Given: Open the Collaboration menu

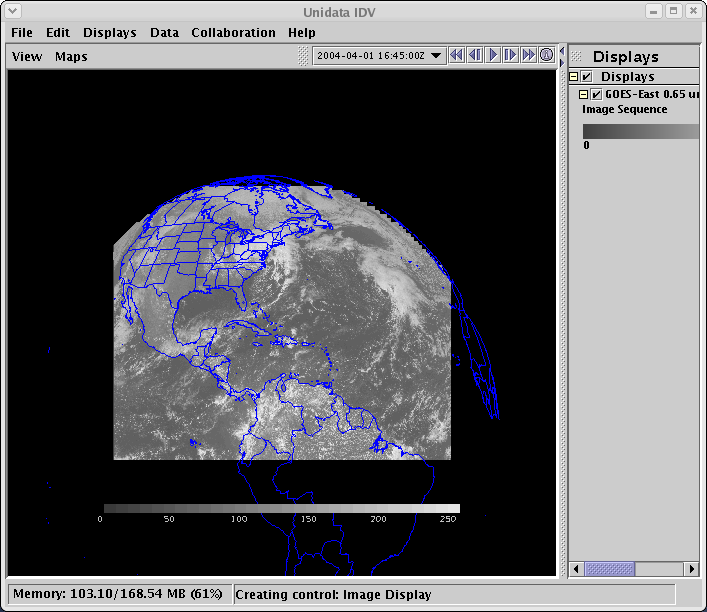Looking at the screenshot, I should point(233,32).
